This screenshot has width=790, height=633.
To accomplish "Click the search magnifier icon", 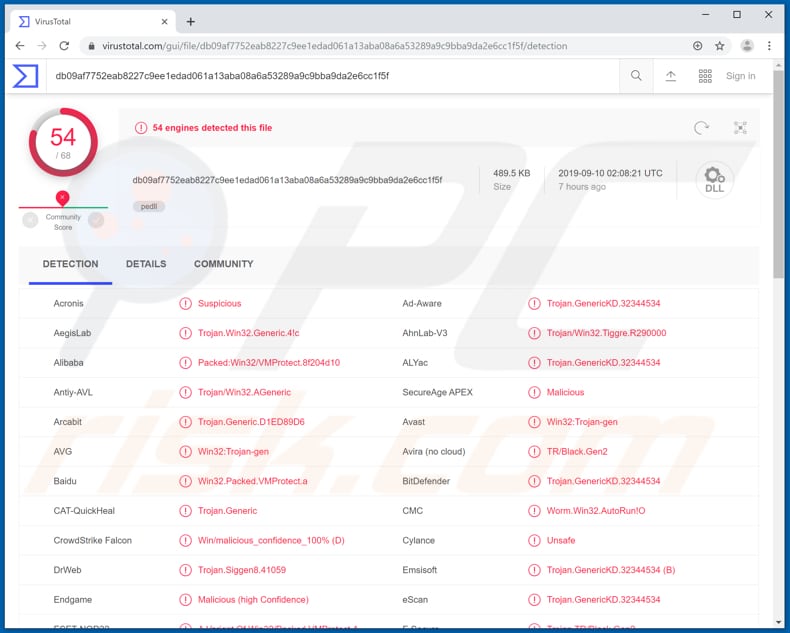I will point(636,76).
